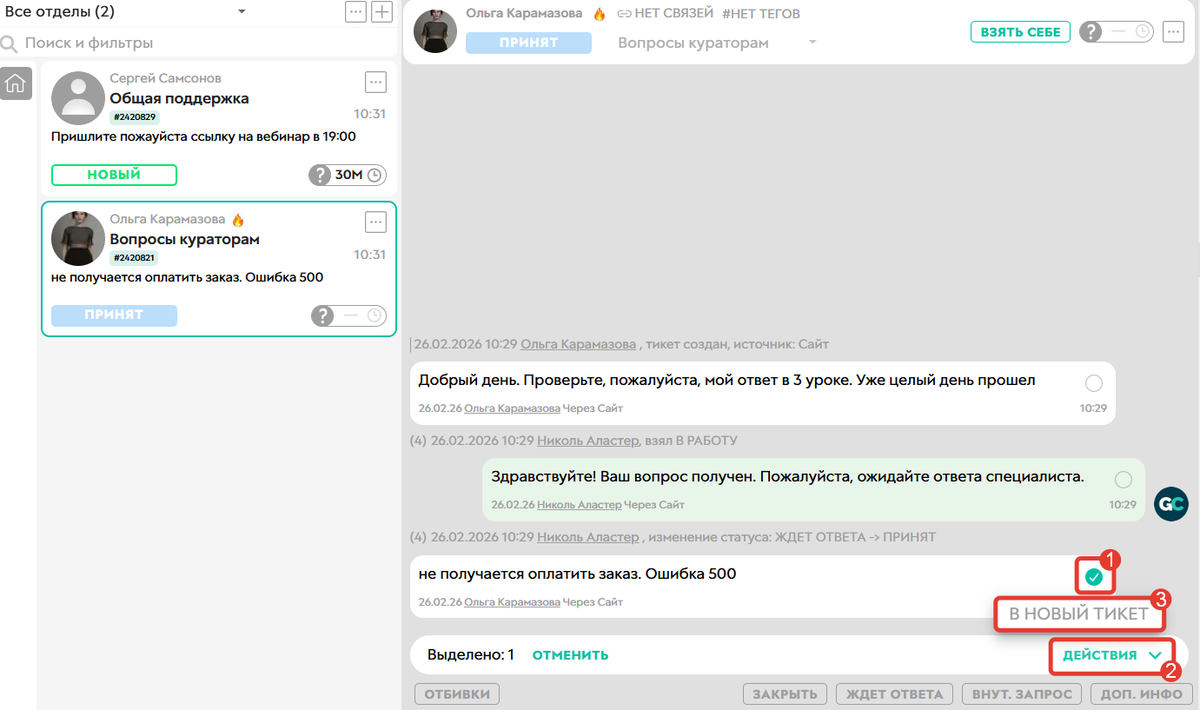Open Ольга Карамазова avatar in ticket list

pos(78,238)
